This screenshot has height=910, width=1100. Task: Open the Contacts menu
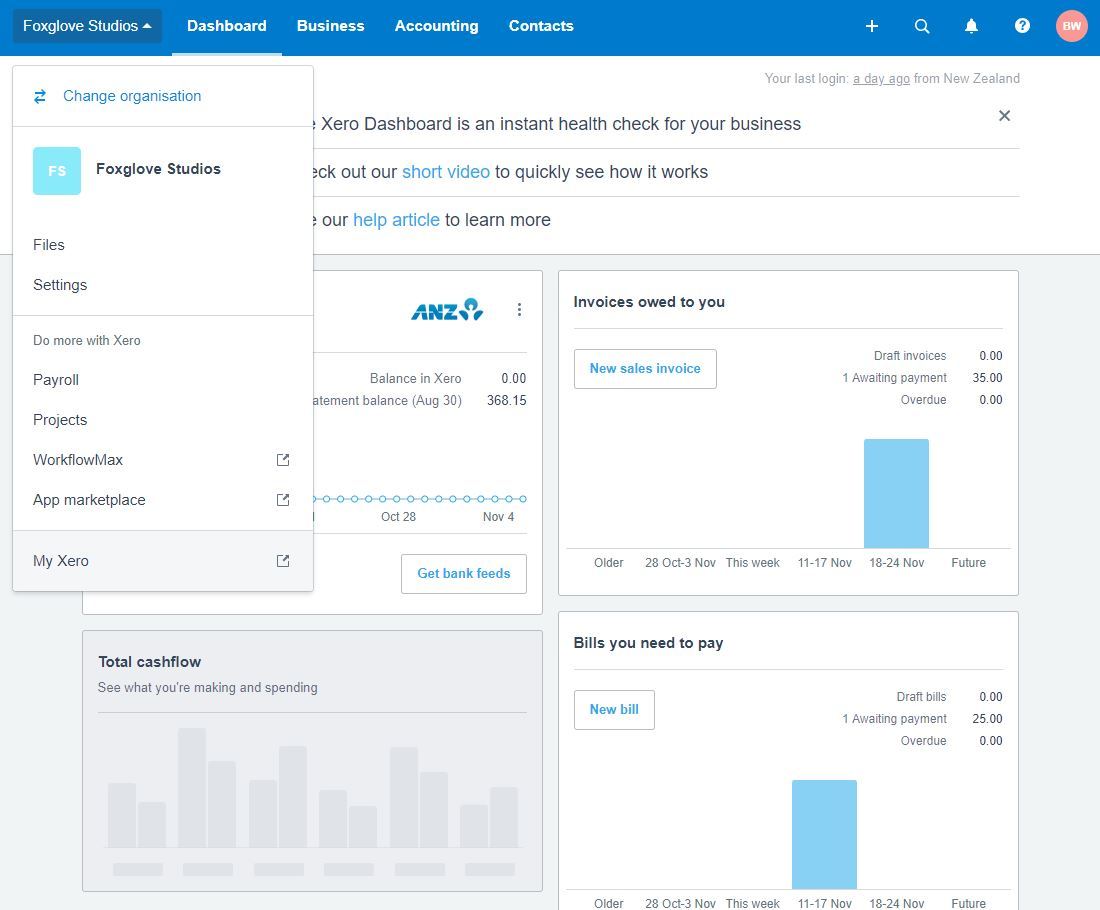541,26
